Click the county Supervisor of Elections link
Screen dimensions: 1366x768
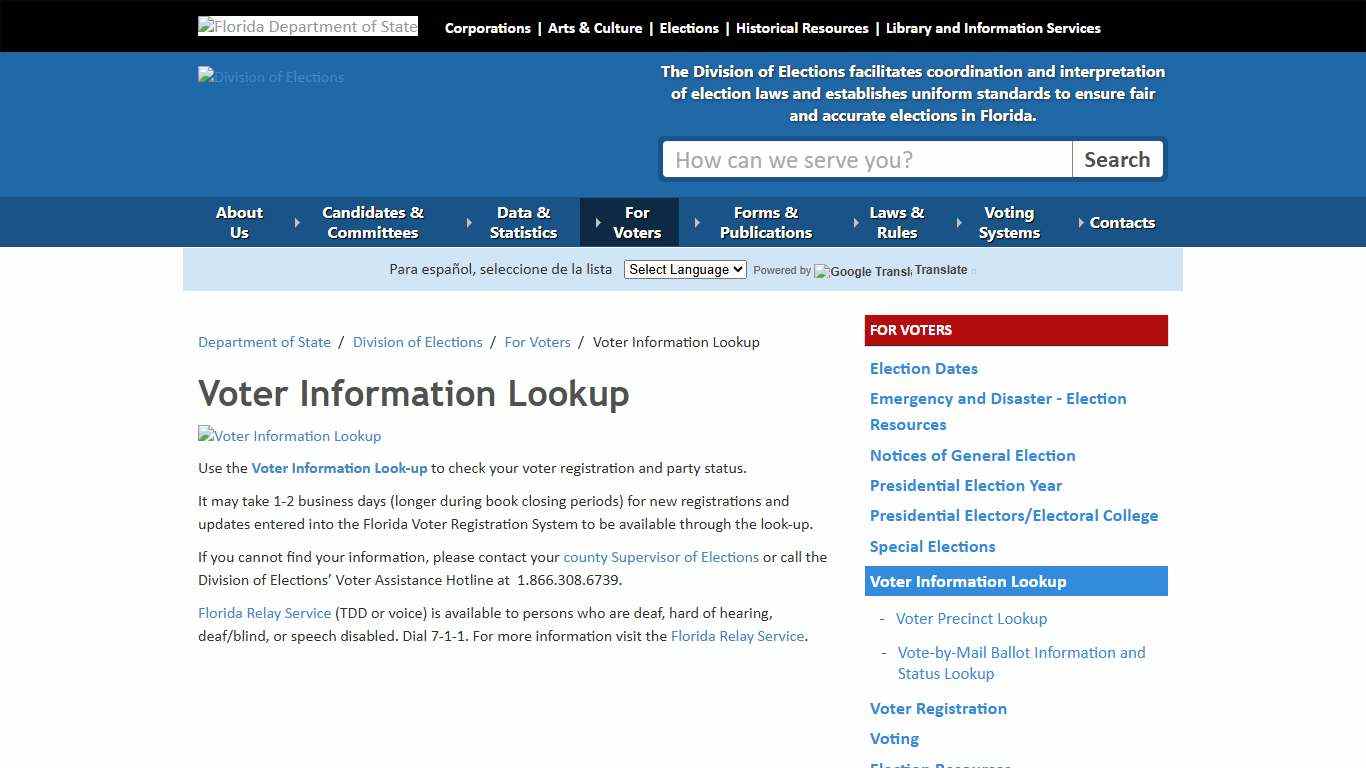click(x=661, y=557)
